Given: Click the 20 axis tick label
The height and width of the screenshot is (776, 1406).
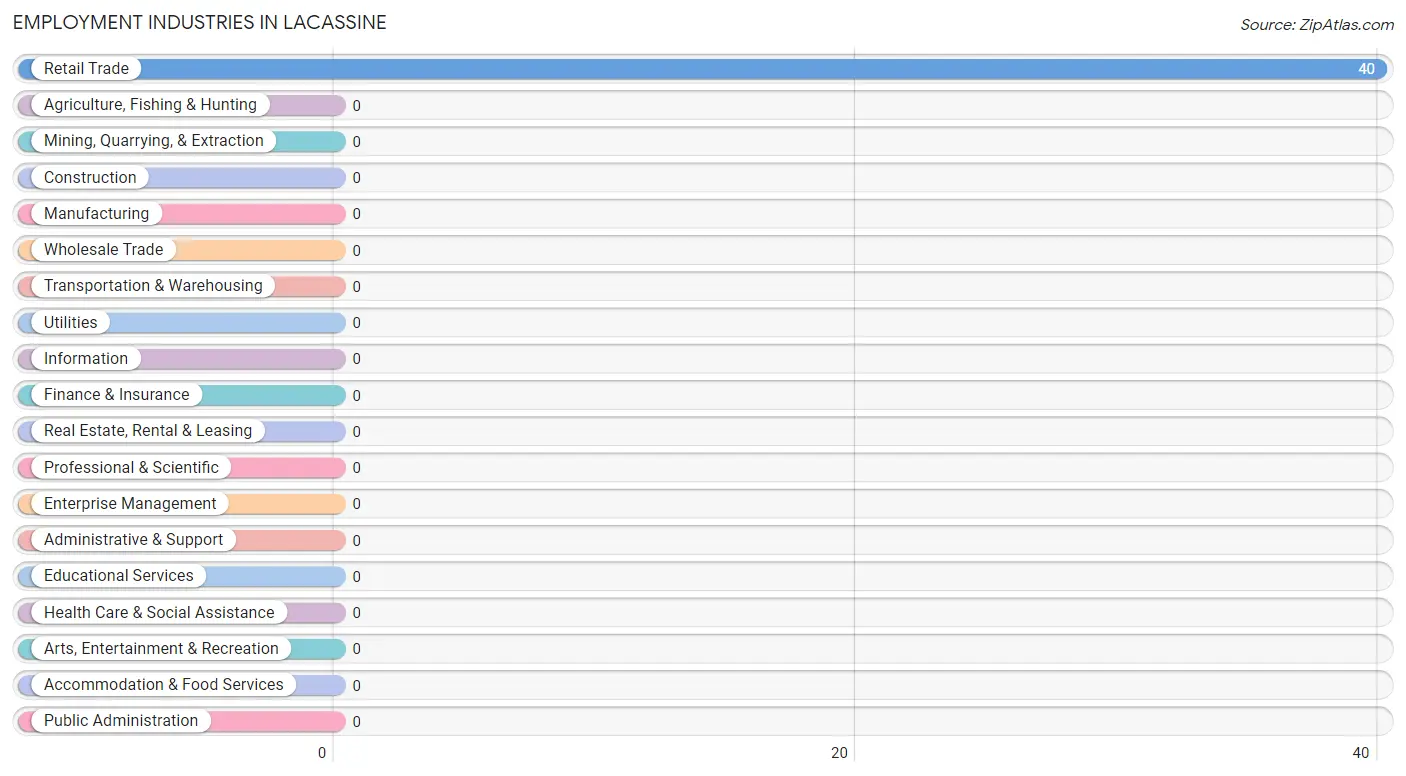Looking at the screenshot, I should coord(840,753).
